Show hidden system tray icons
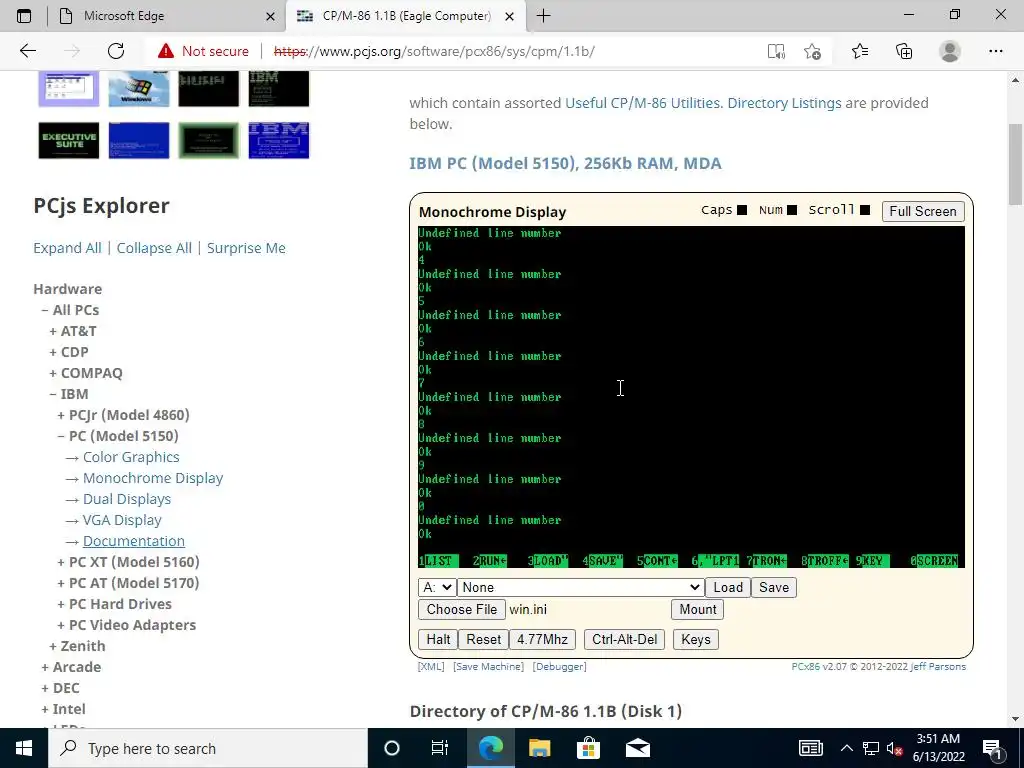The height and width of the screenshot is (768, 1024). 846,748
